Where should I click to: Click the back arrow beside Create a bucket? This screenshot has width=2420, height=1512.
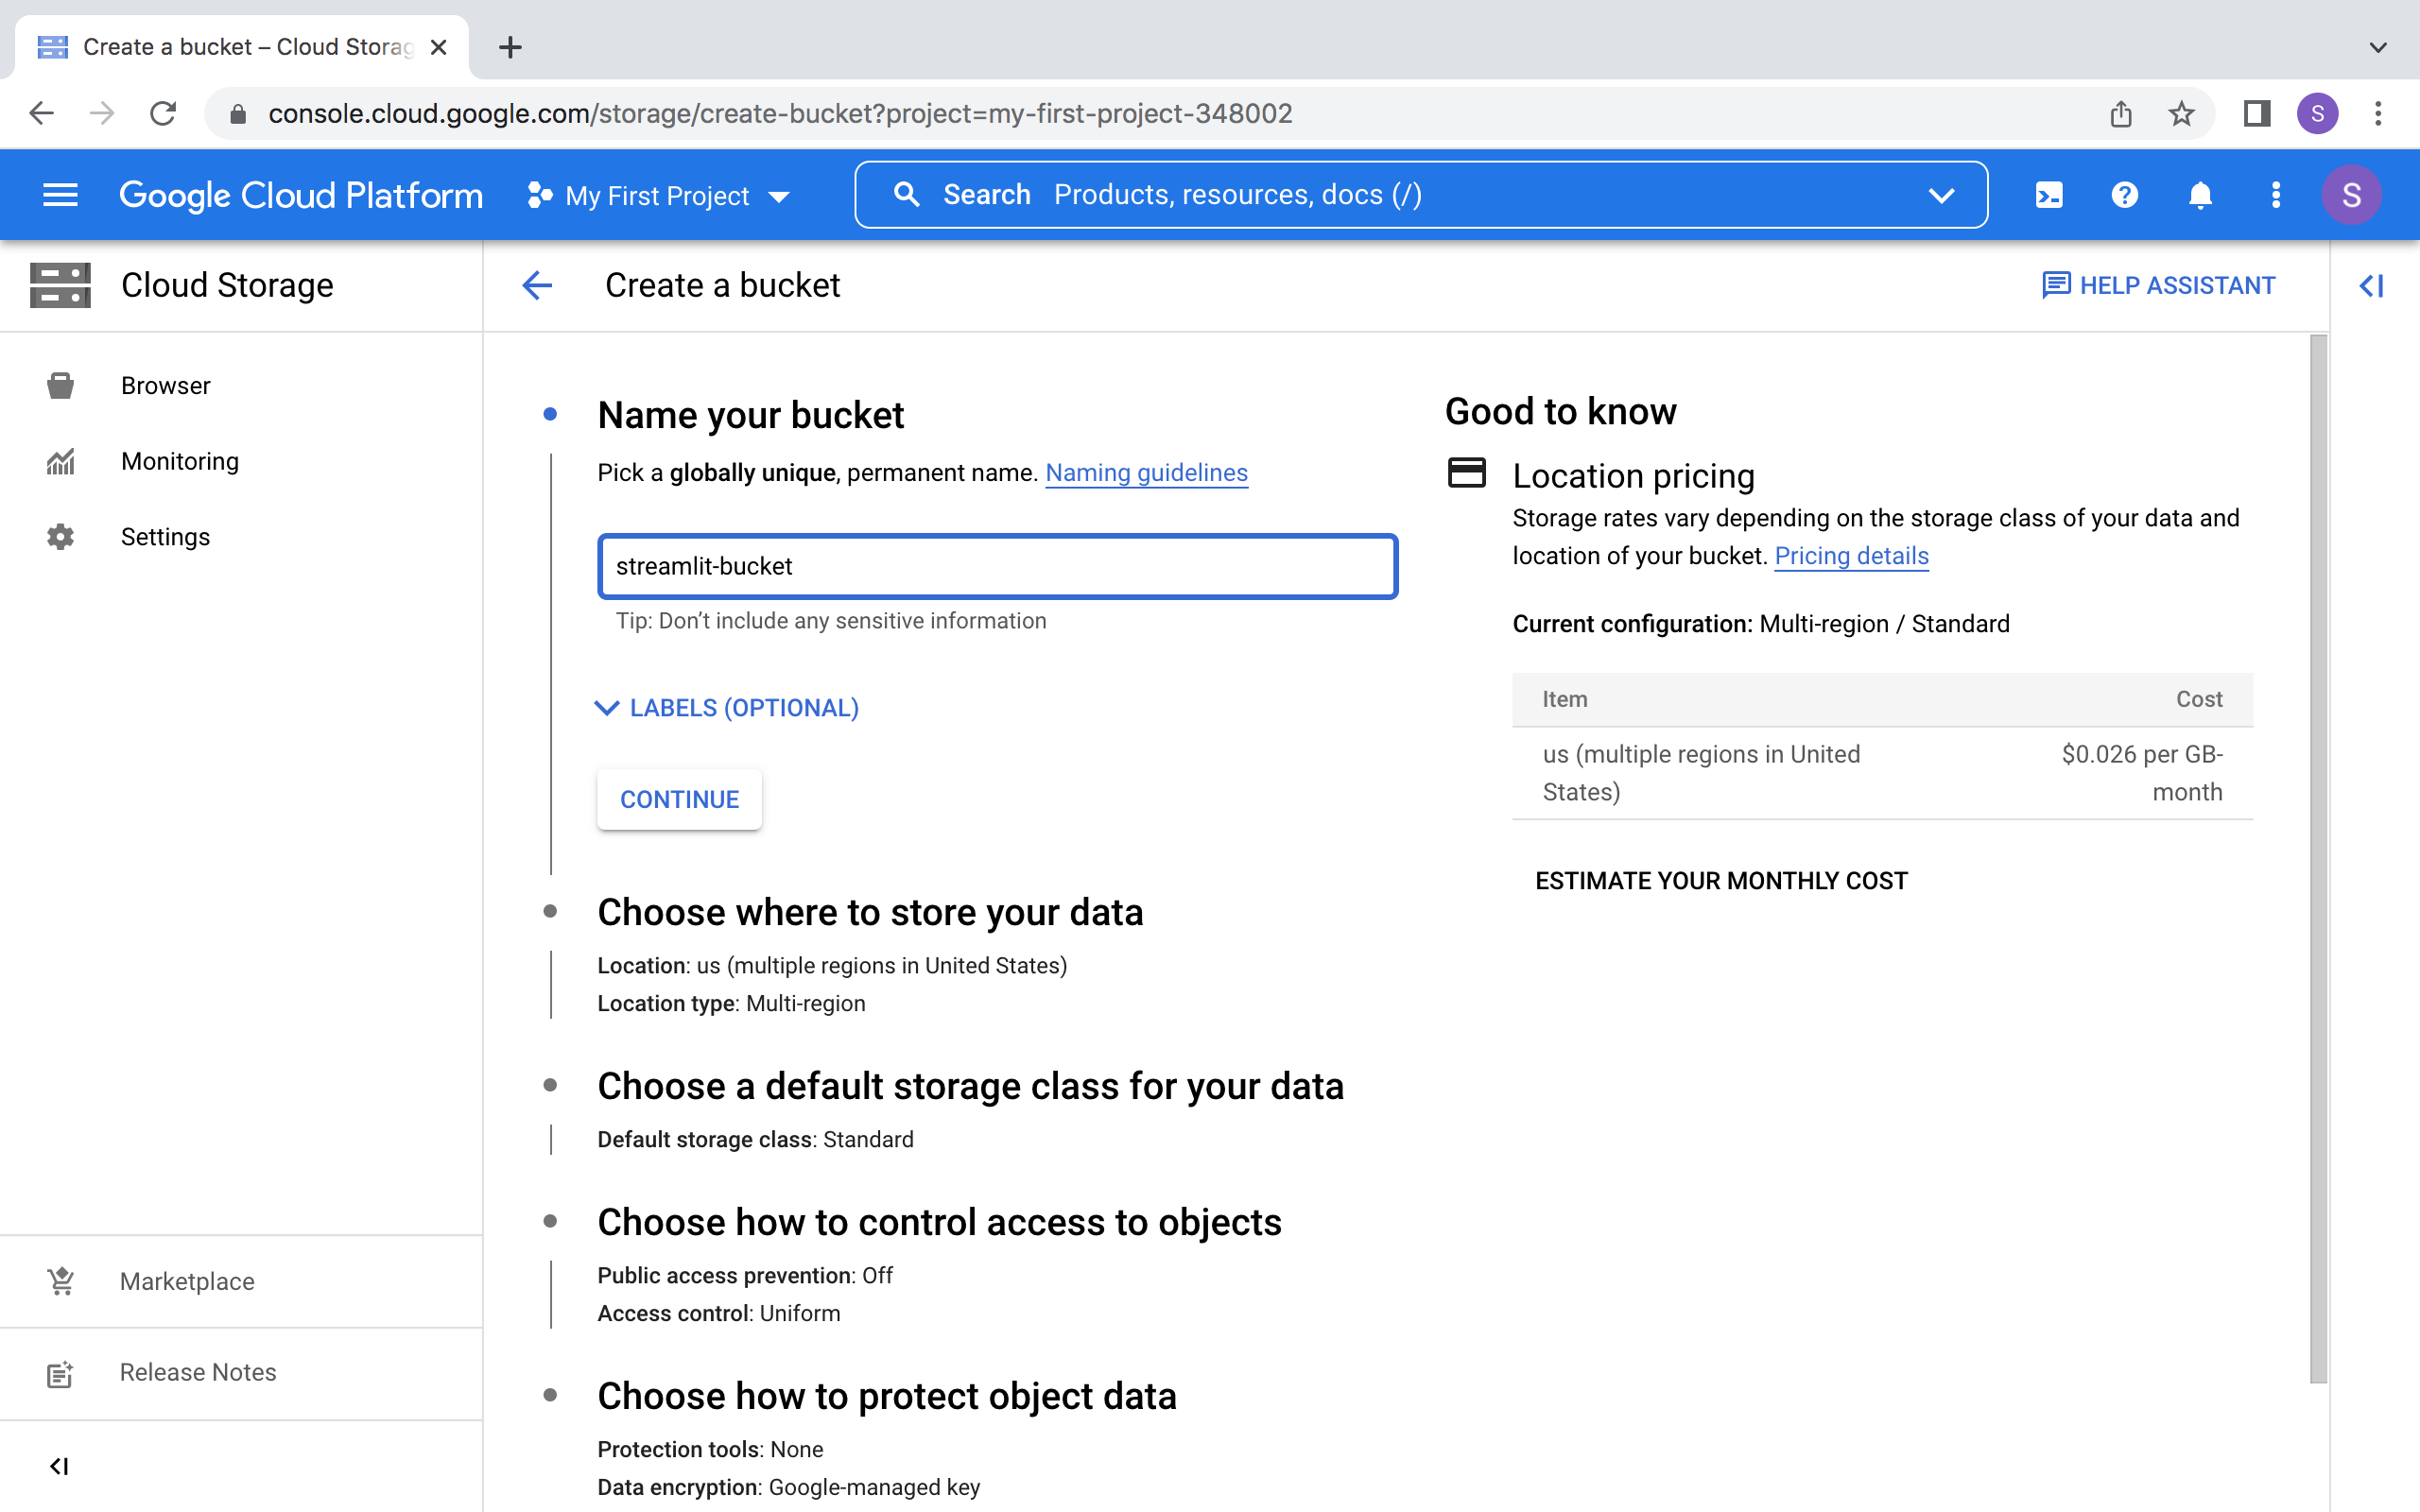537,286
